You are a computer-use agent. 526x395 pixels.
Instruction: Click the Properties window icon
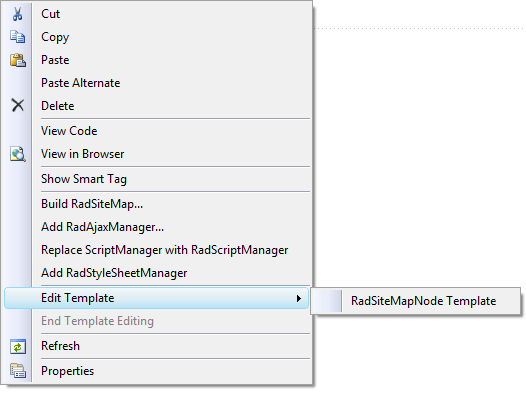point(17,371)
